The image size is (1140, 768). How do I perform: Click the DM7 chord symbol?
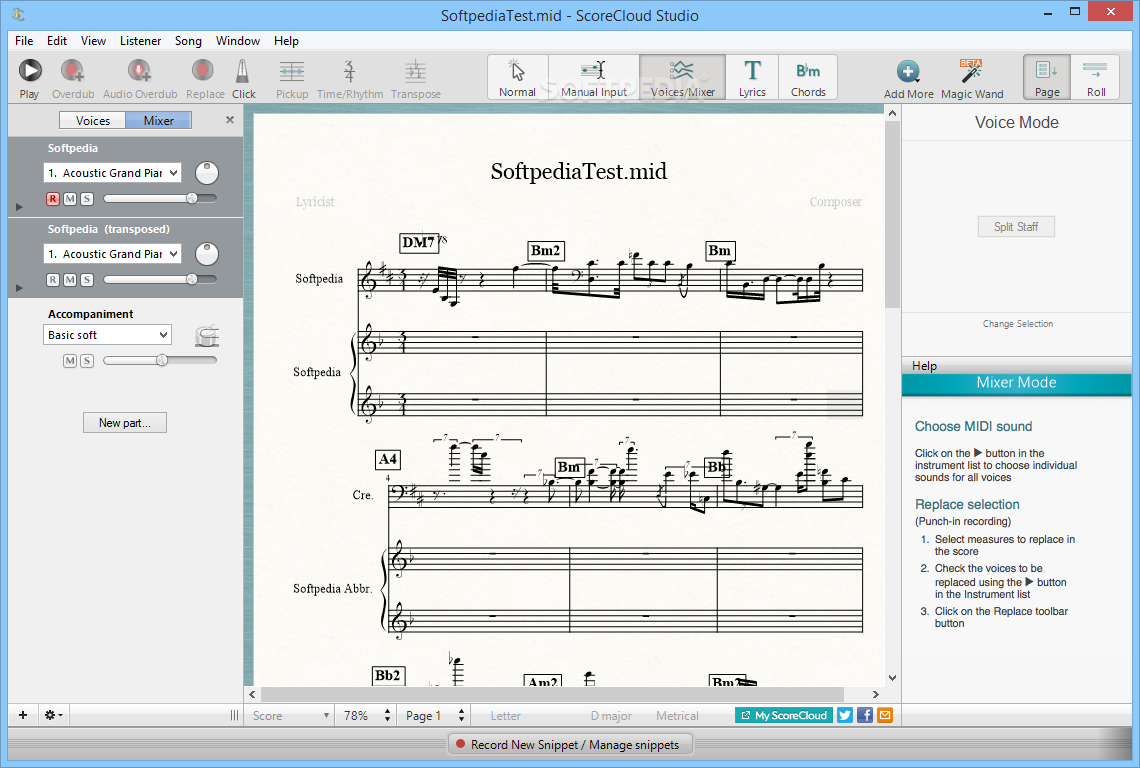pos(419,242)
